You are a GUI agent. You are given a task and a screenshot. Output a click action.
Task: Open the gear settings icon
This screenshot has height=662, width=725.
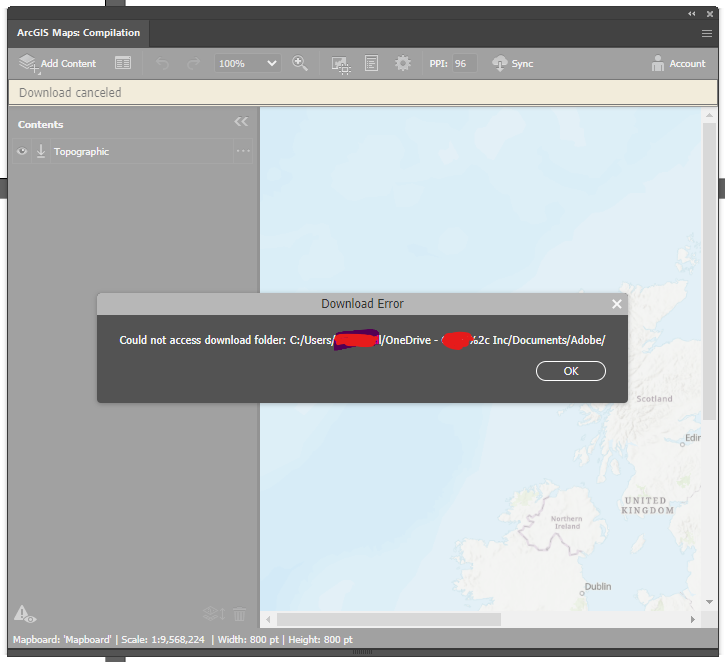pyautogui.click(x=403, y=63)
